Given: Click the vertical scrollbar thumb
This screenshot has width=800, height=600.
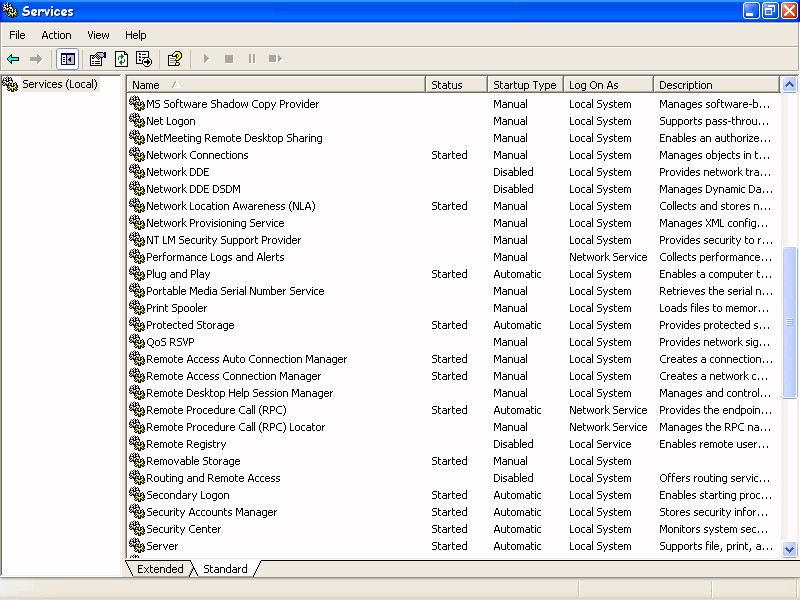Looking at the screenshot, I should (789, 322).
